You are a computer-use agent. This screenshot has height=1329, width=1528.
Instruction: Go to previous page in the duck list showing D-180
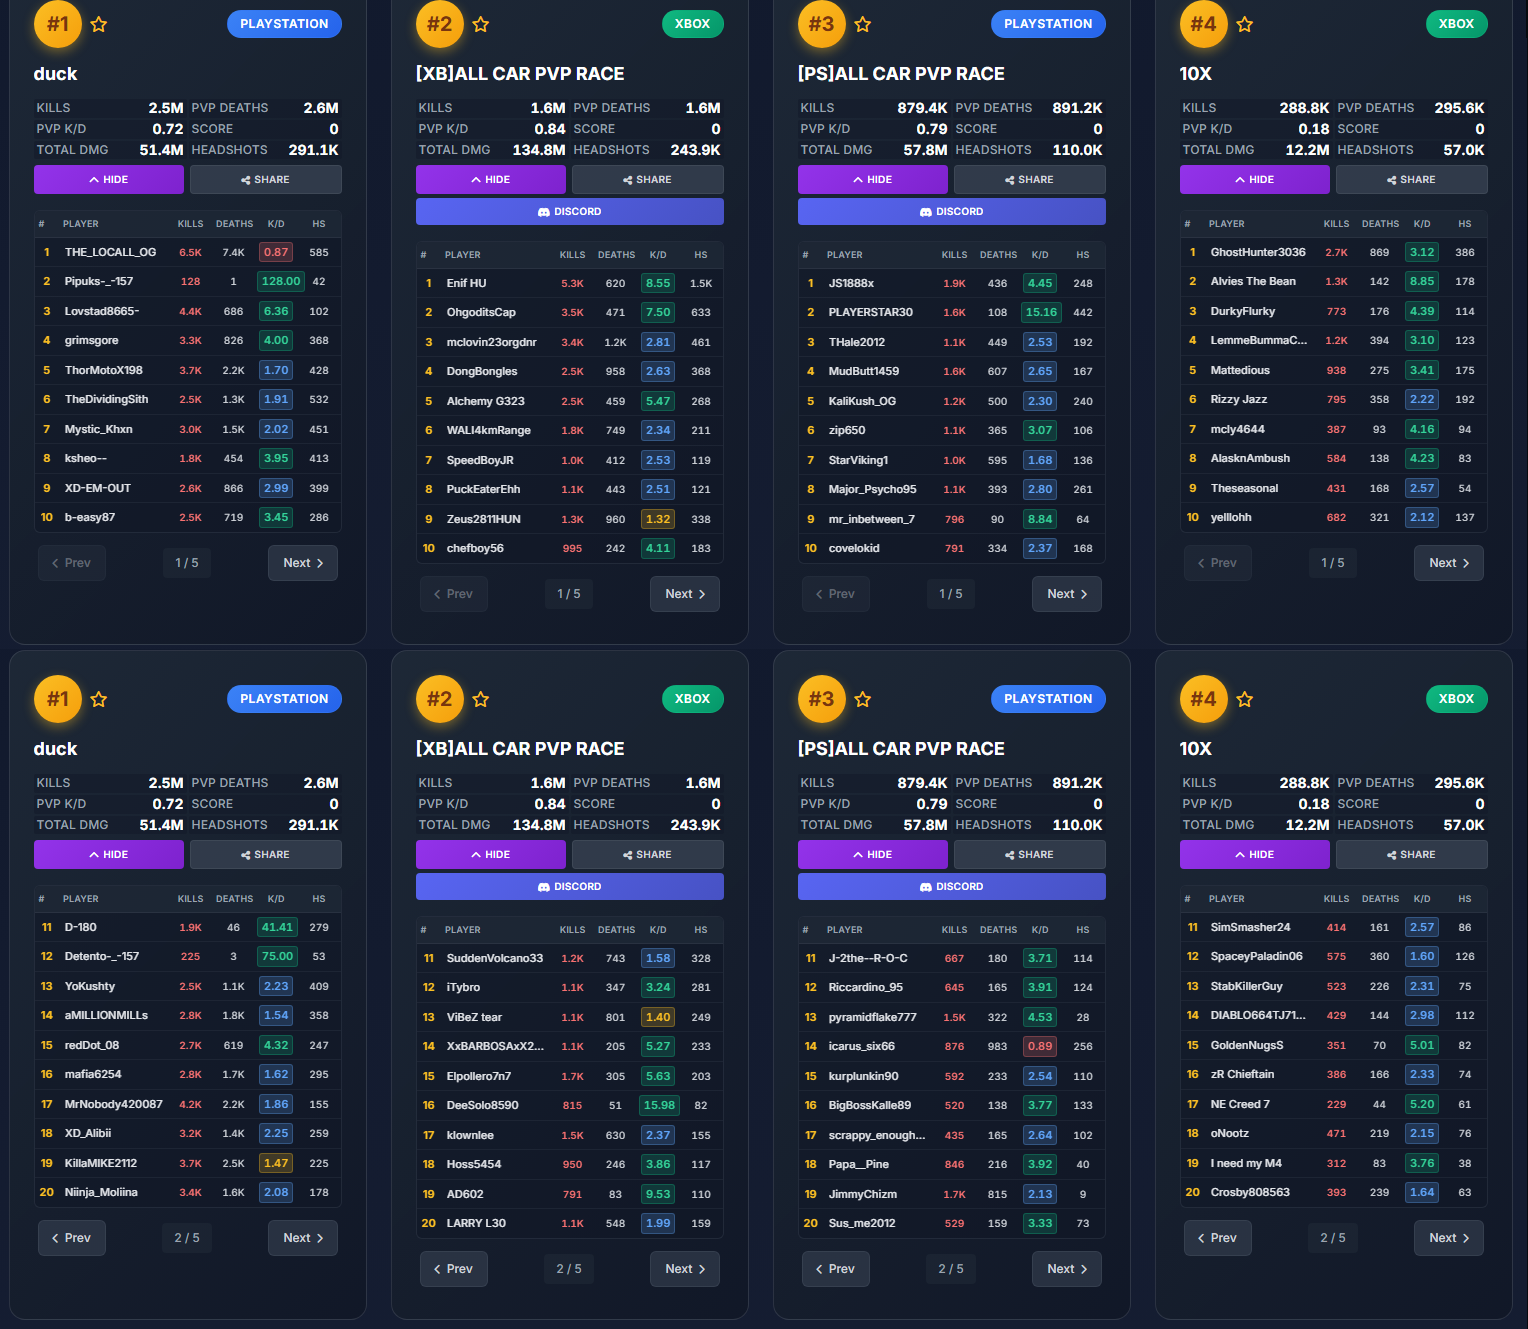point(72,1238)
